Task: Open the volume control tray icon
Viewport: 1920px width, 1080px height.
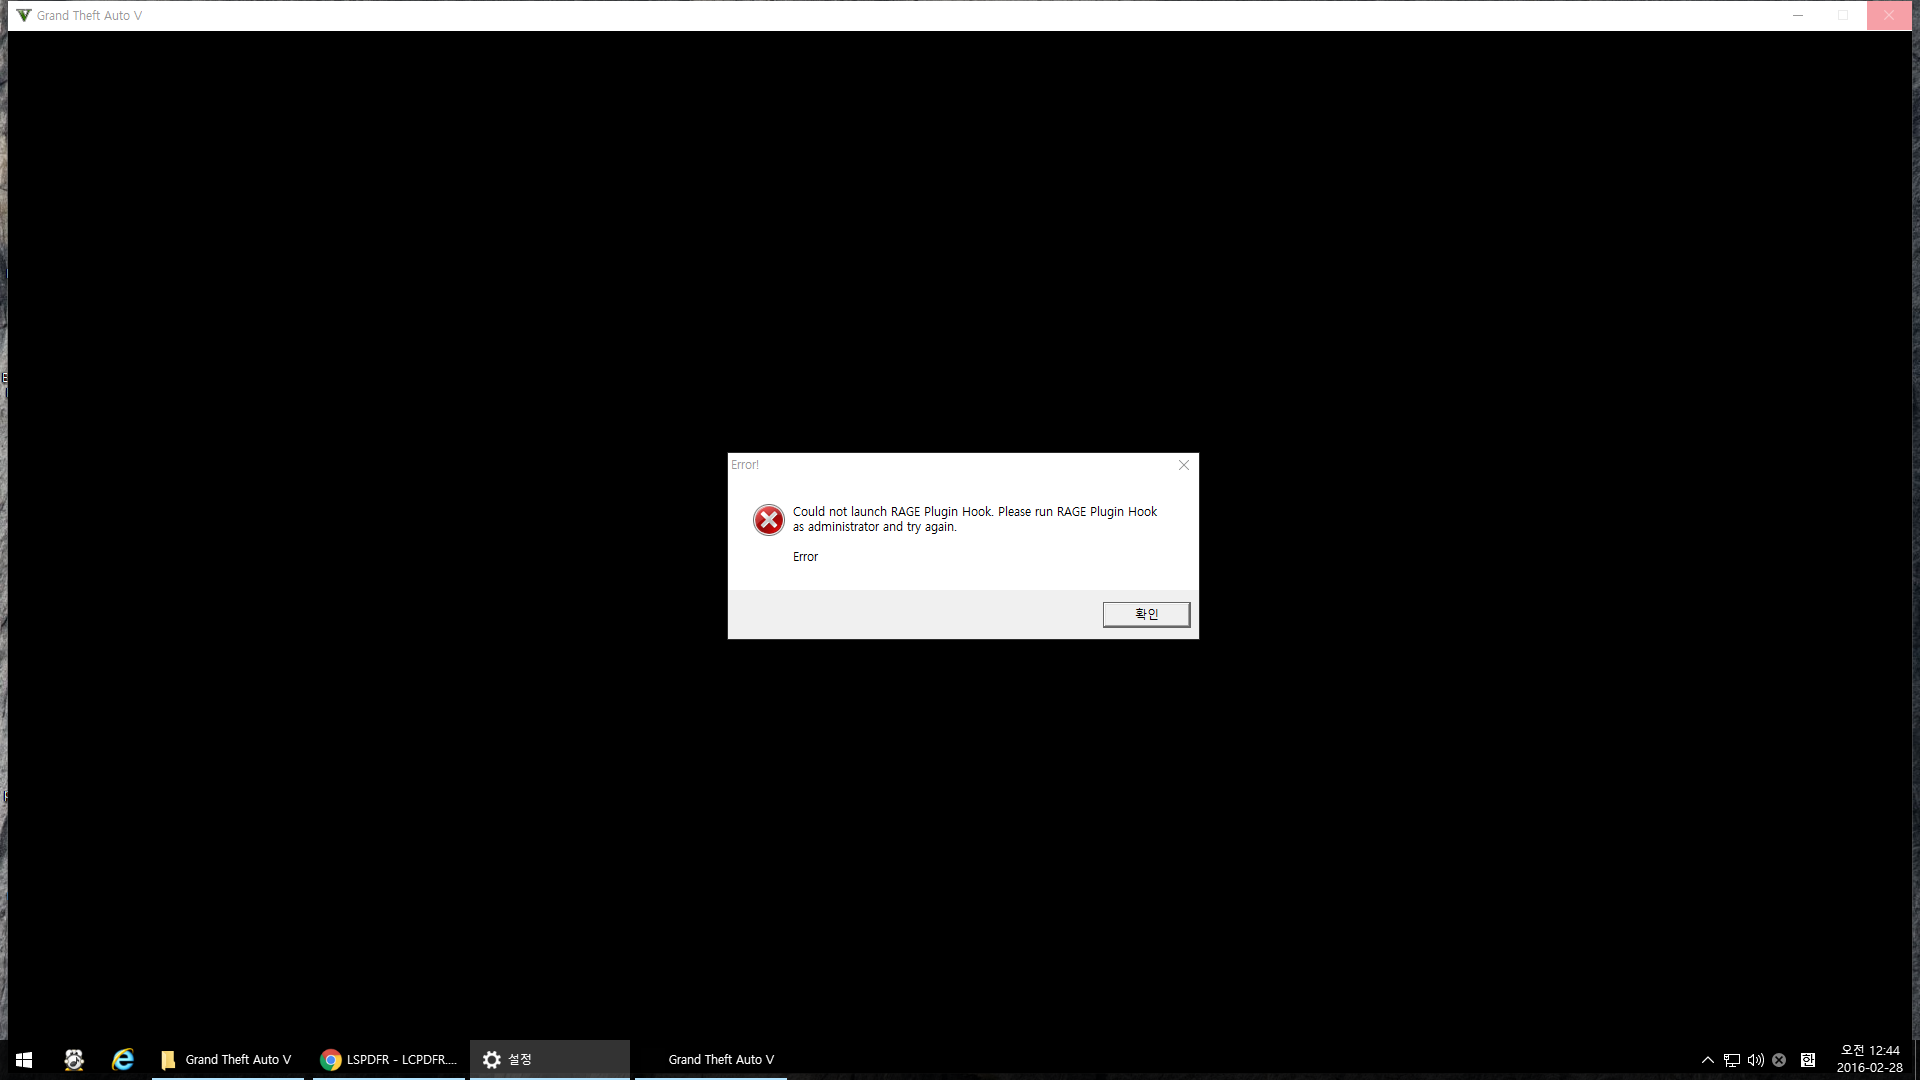Action: point(1755,1060)
